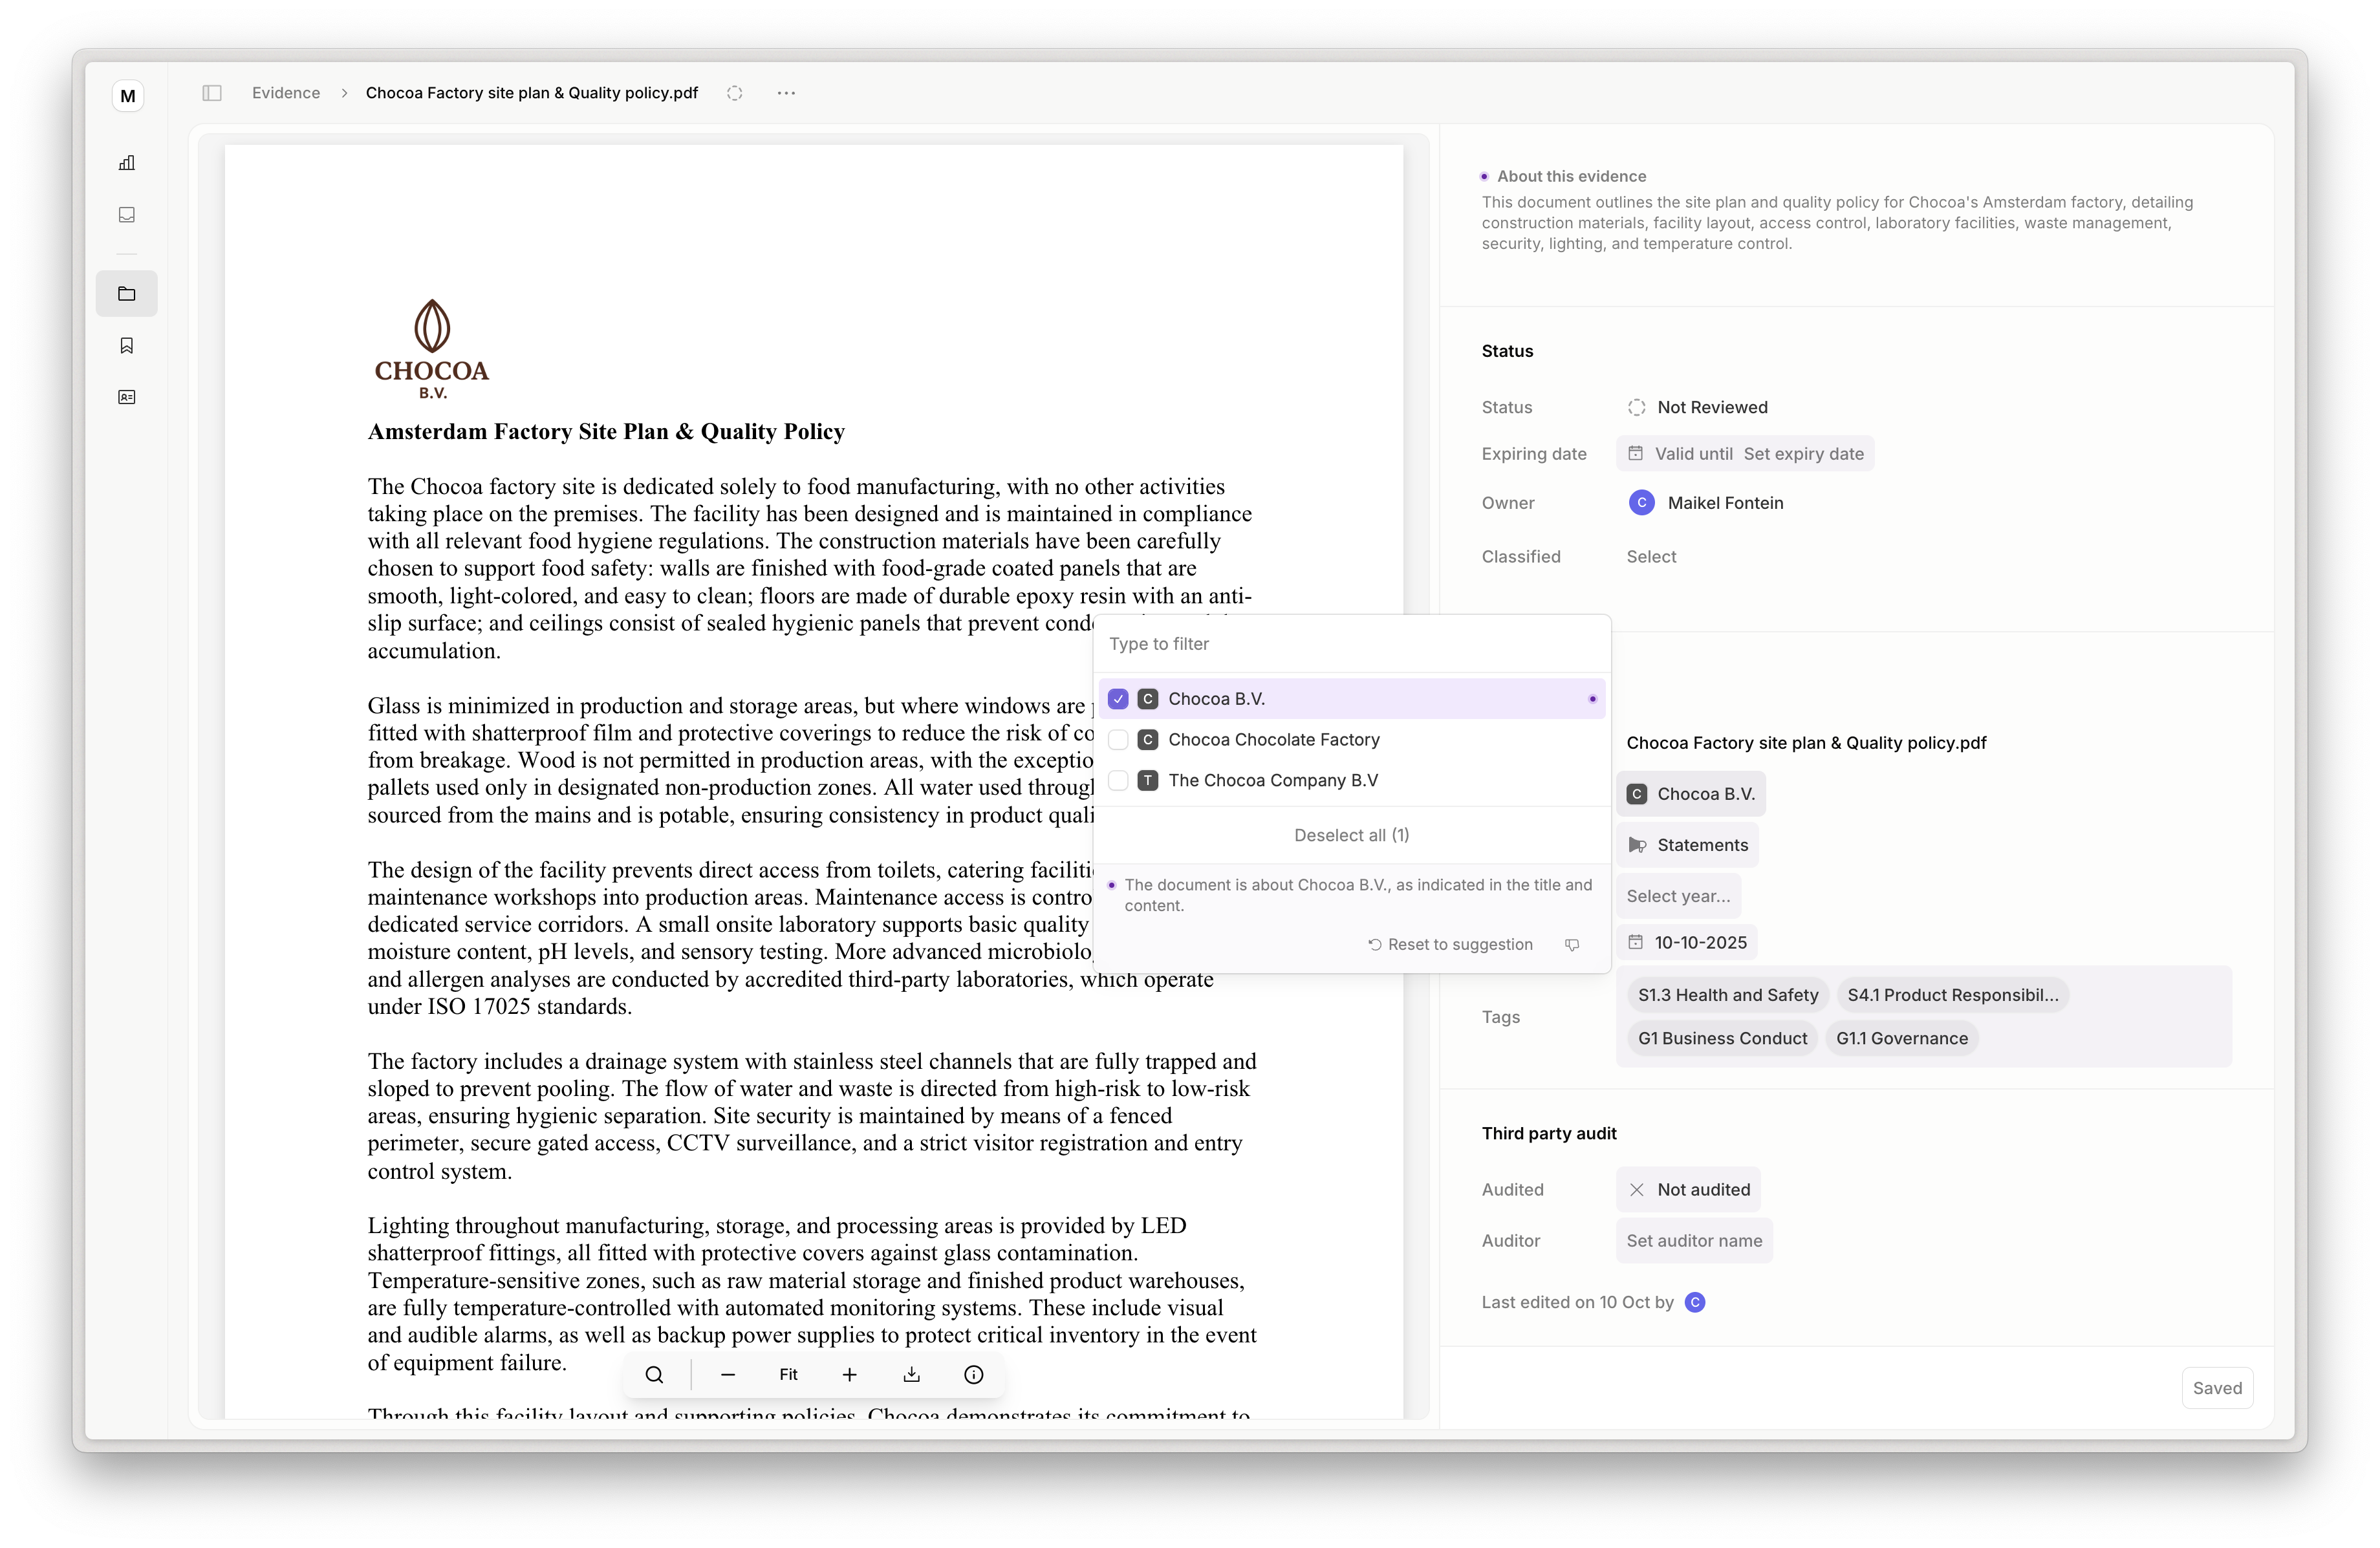Click the bookmark icon in sidebar

pyautogui.click(x=127, y=346)
